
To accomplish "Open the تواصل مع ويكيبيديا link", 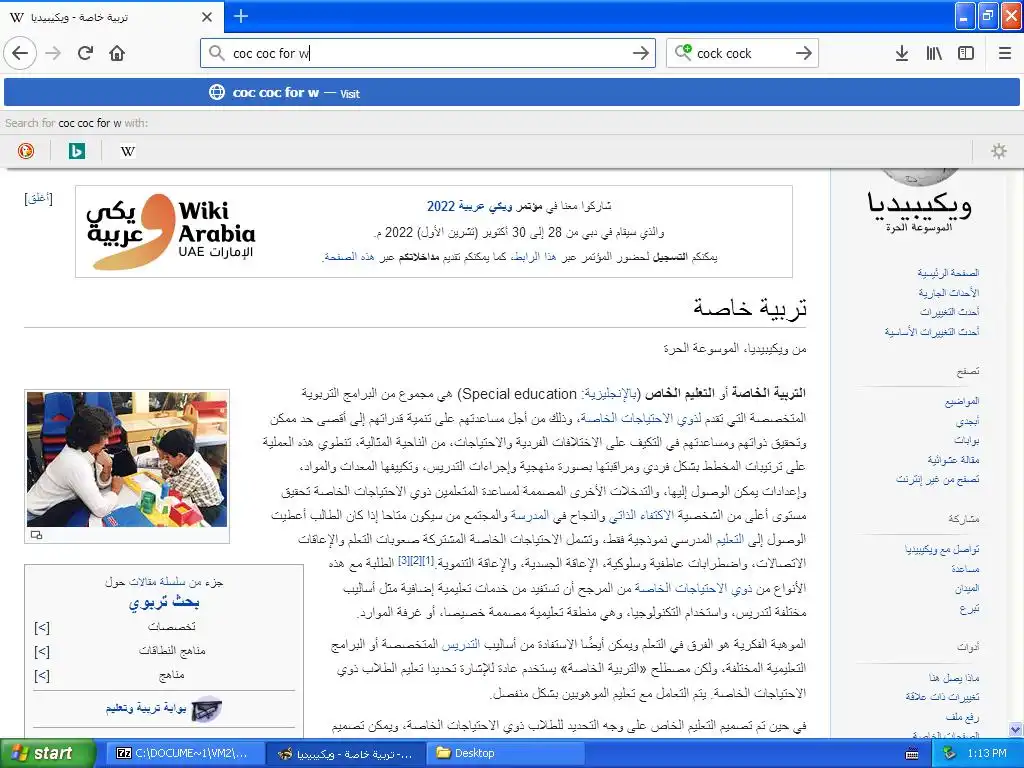I will point(942,550).
